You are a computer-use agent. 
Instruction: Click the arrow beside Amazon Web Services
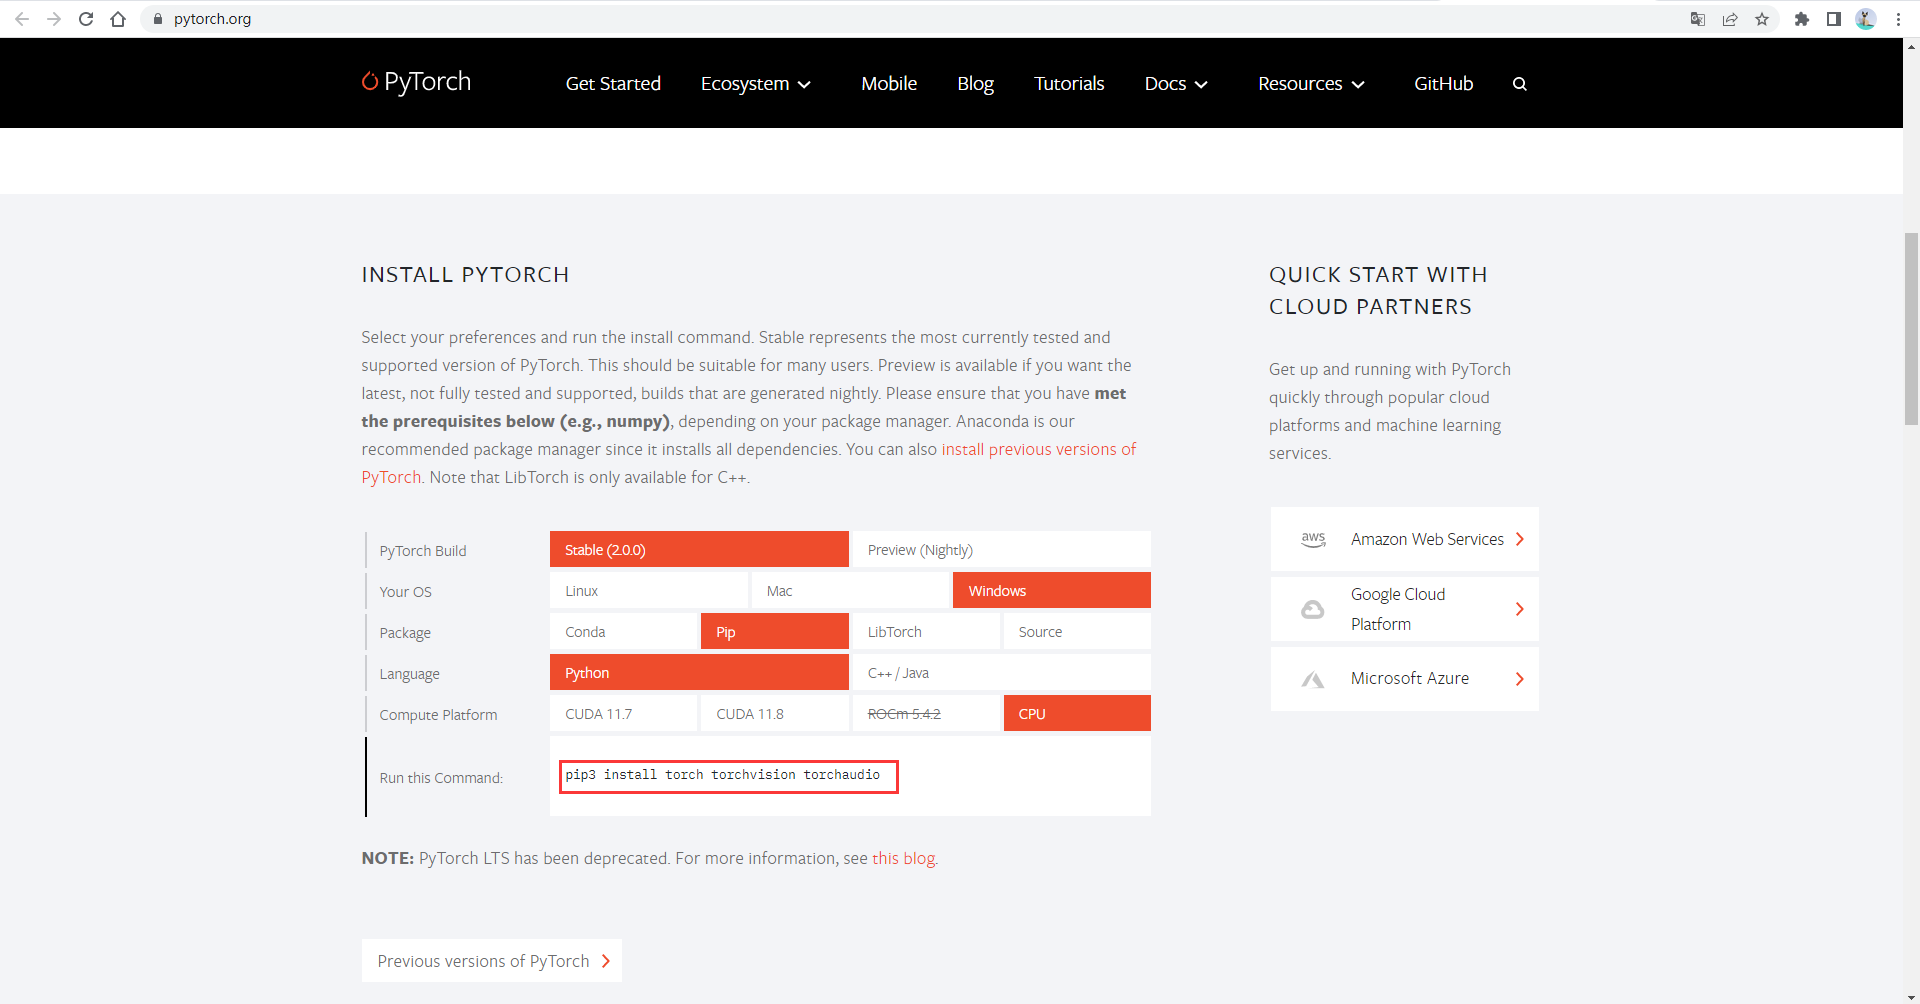point(1520,539)
